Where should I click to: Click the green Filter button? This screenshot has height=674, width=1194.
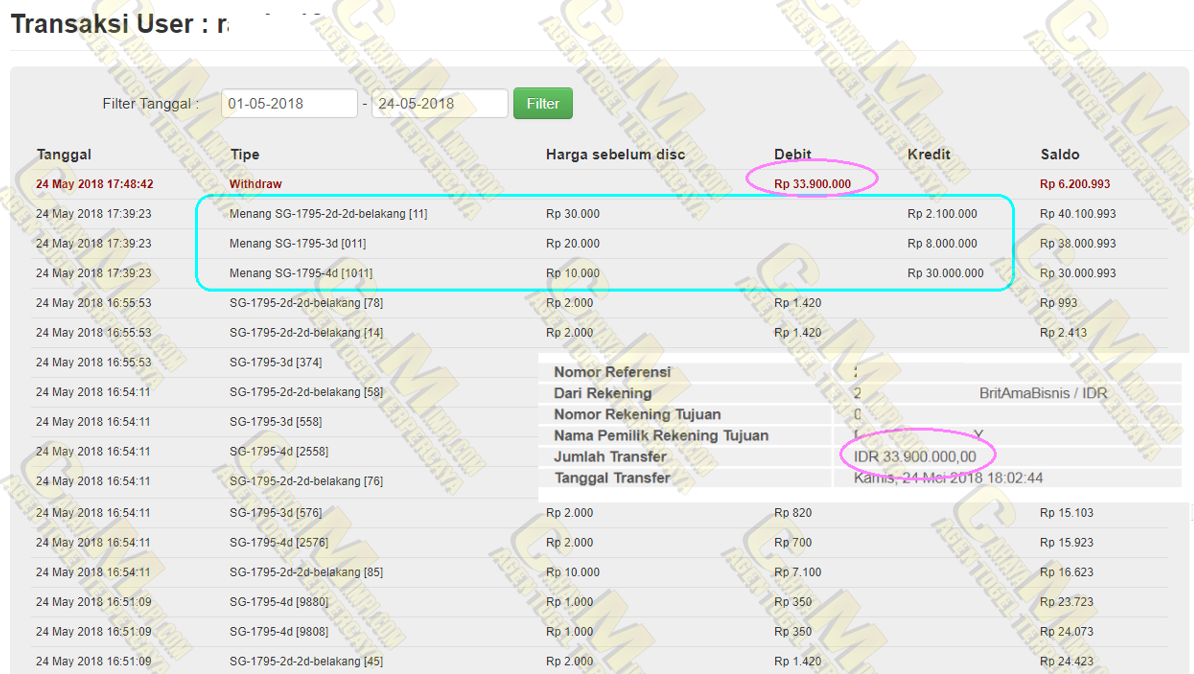tap(542, 103)
